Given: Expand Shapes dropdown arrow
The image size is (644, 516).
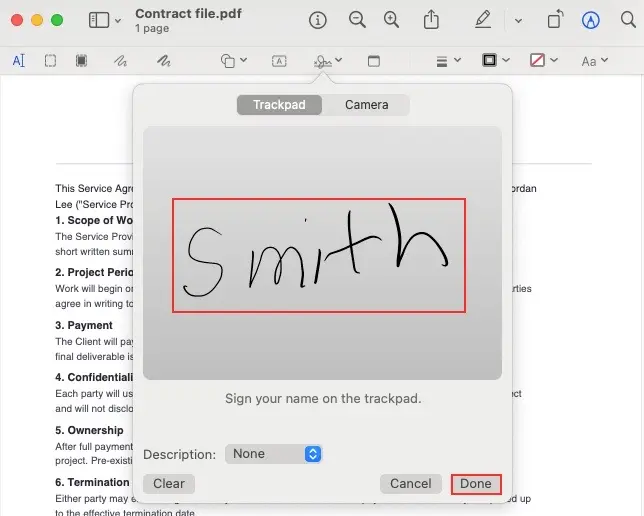Looking at the screenshot, I should click(244, 60).
